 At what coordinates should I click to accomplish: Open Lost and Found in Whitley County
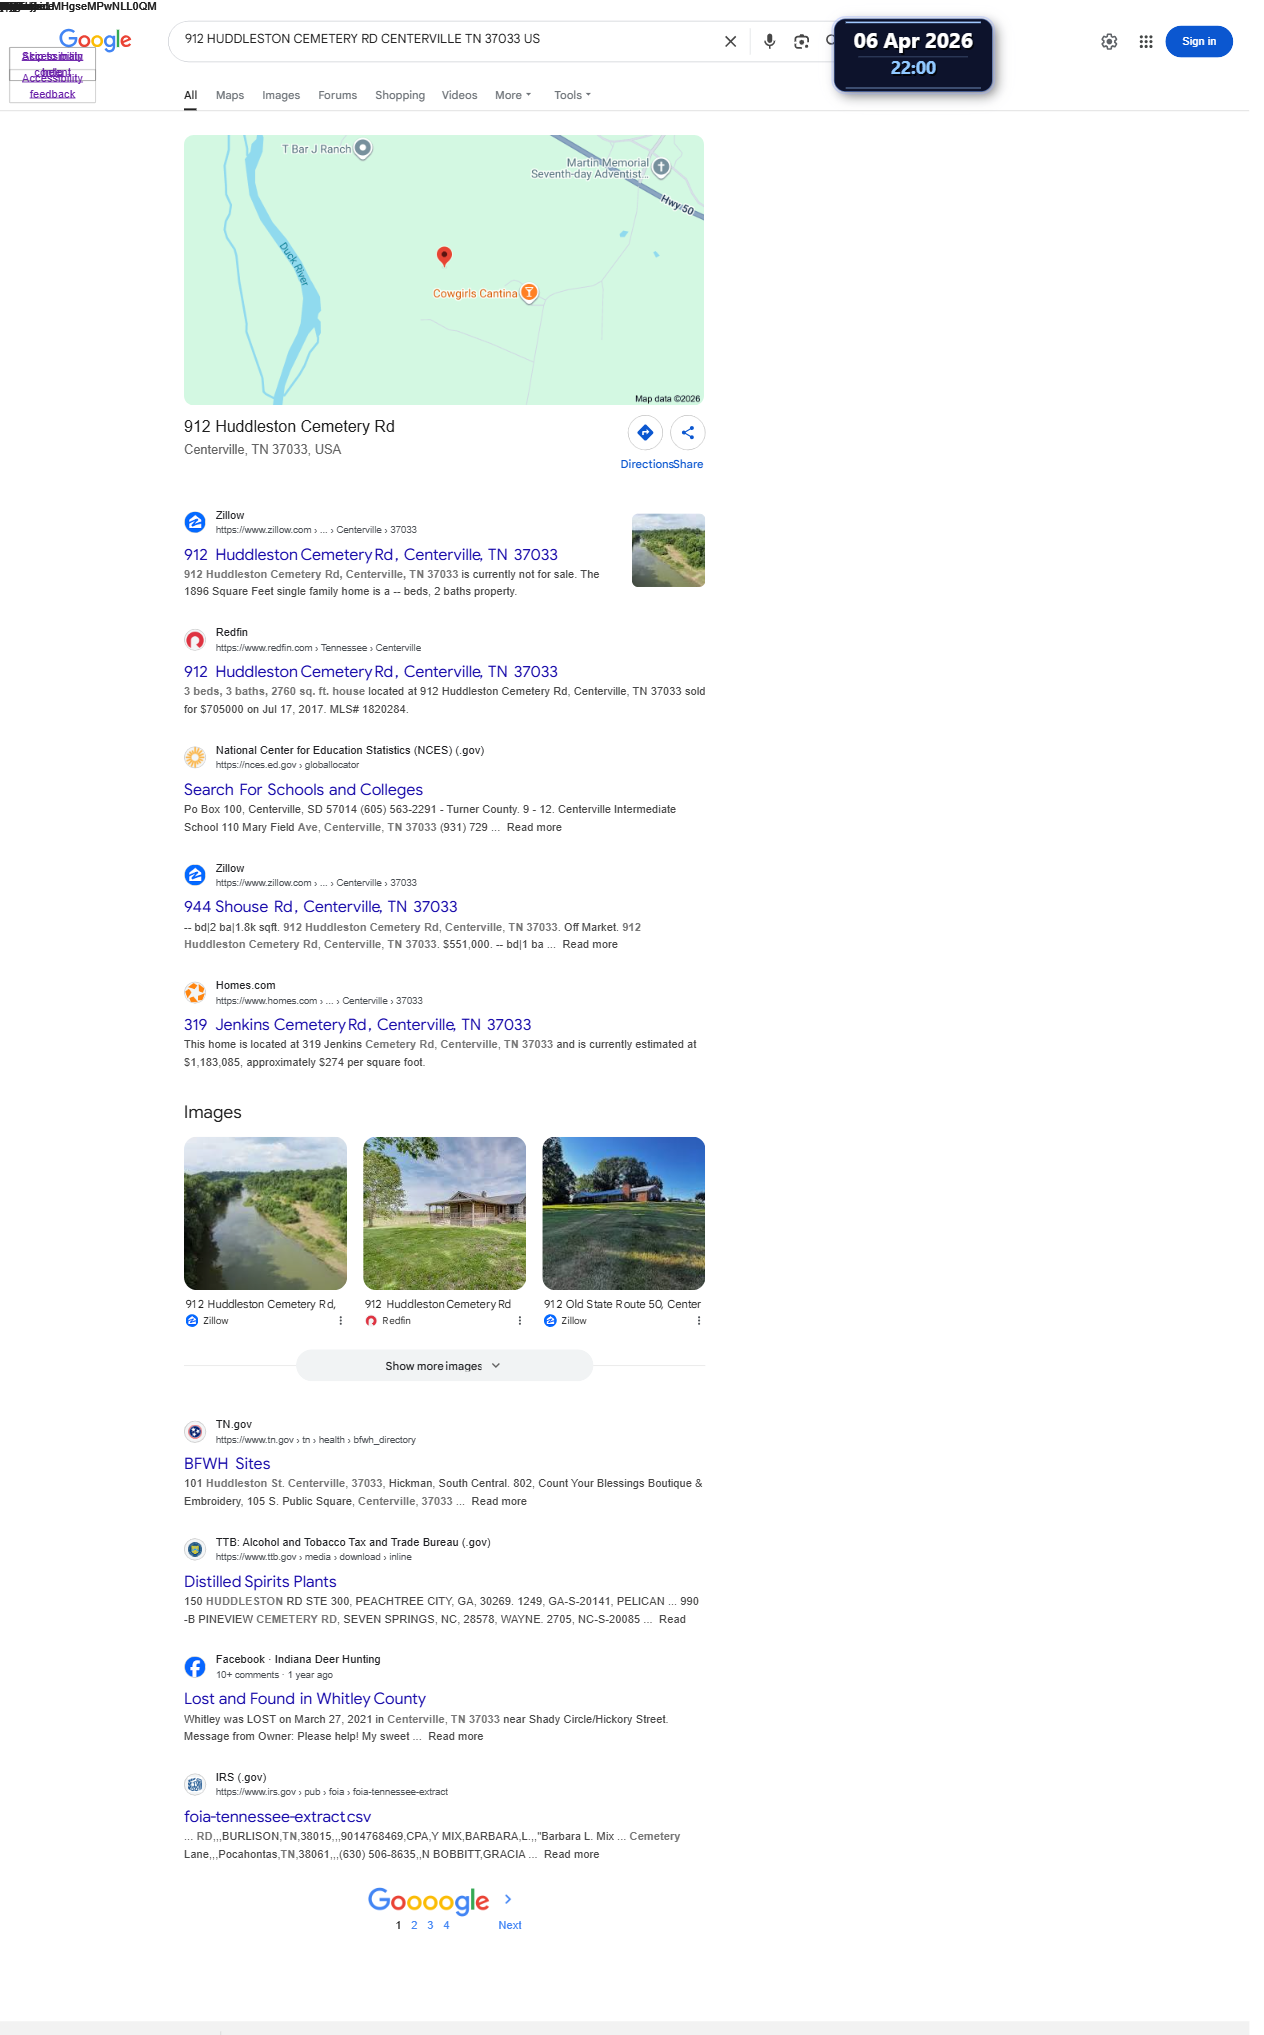point(305,1699)
